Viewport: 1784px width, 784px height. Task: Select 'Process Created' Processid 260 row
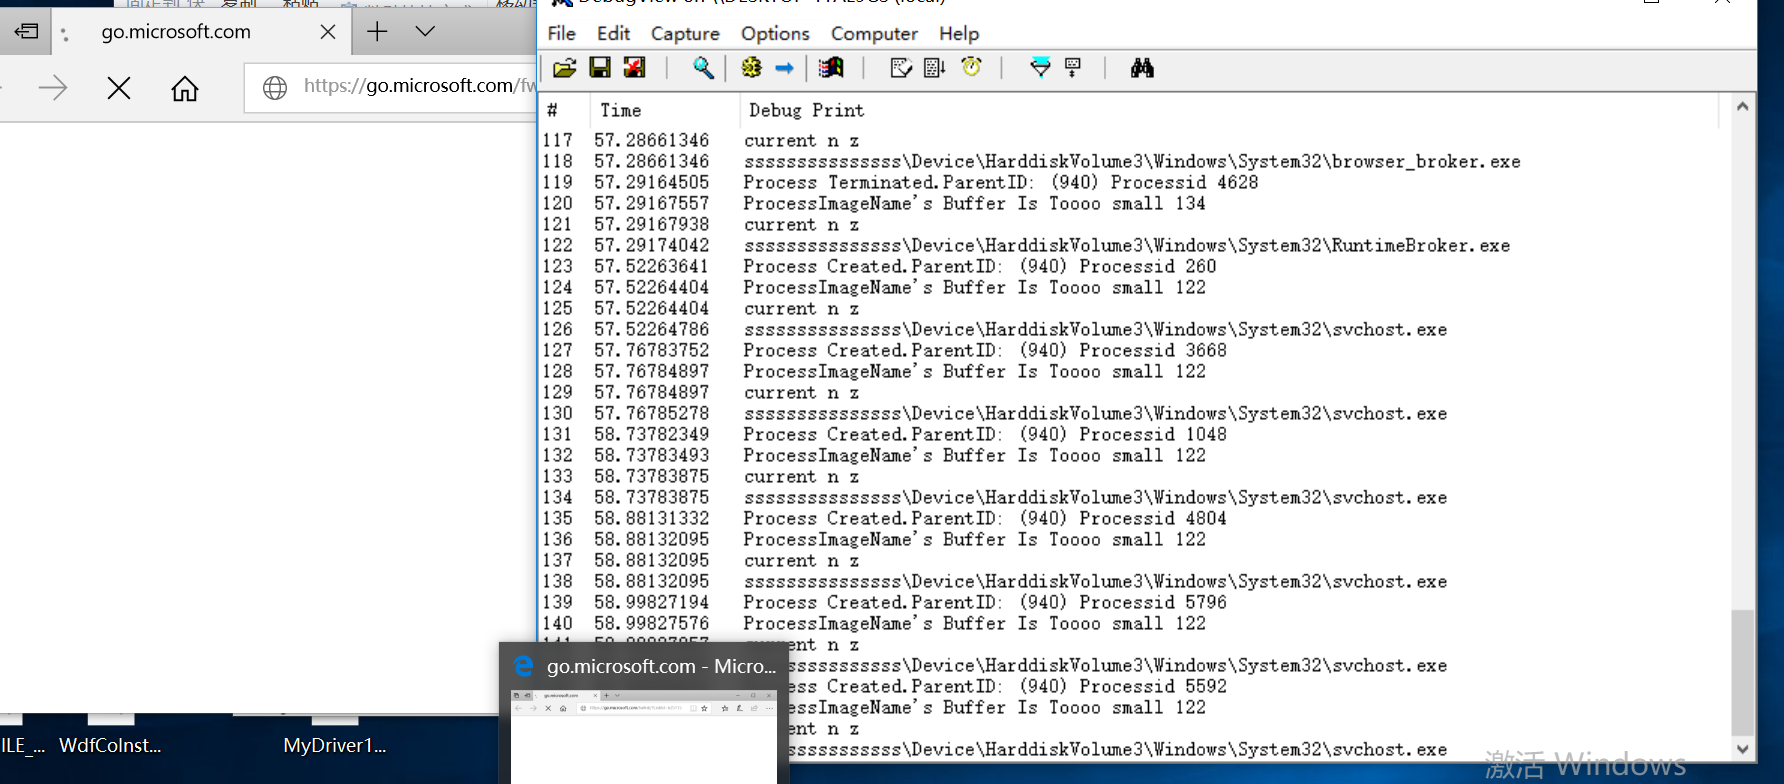1131,267
